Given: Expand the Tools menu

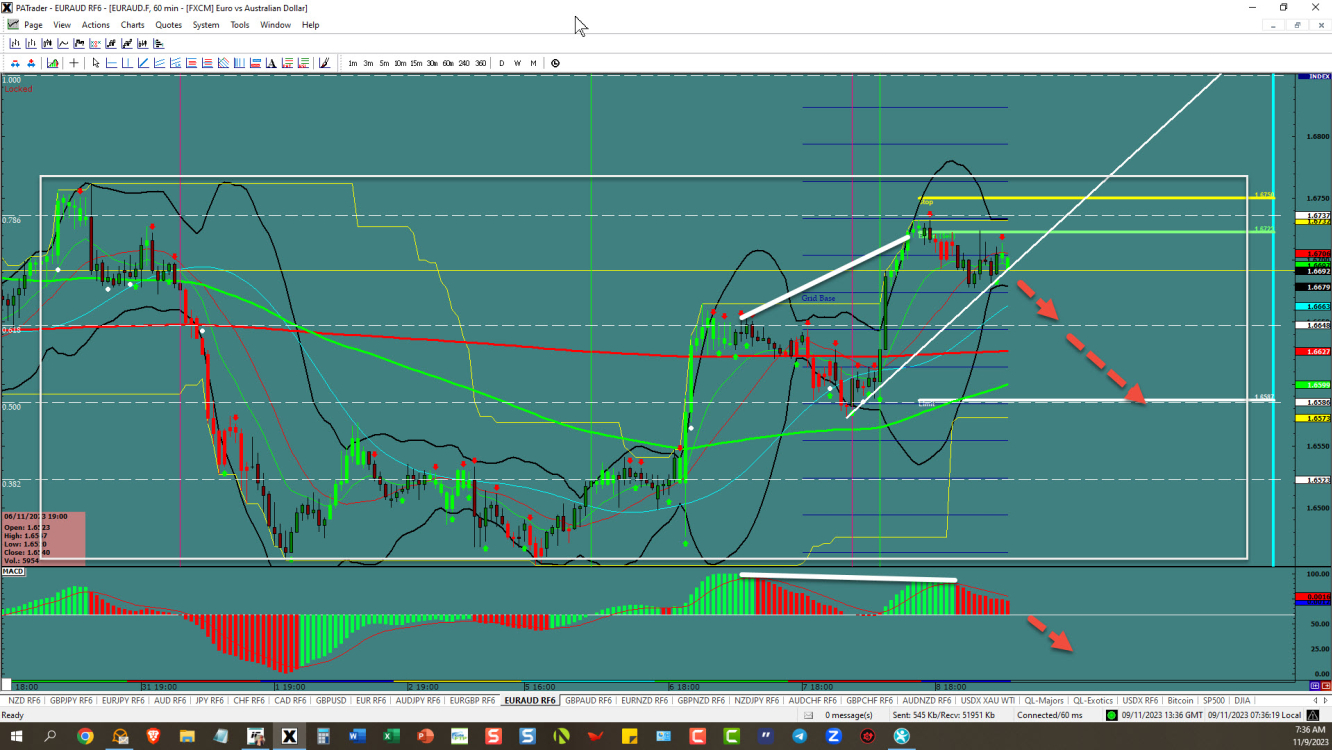Looking at the screenshot, I should pyautogui.click(x=240, y=25).
